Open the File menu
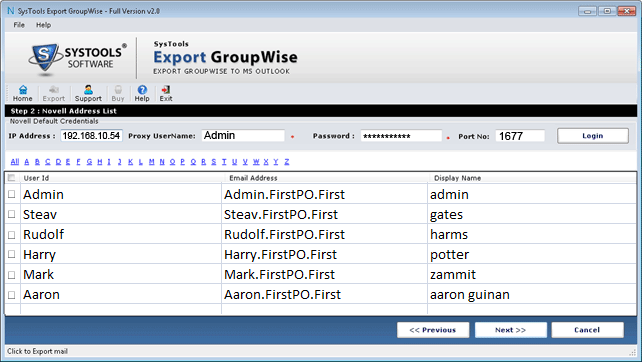The height and width of the screenshot is (362, 642). click(x=19, y=25)
